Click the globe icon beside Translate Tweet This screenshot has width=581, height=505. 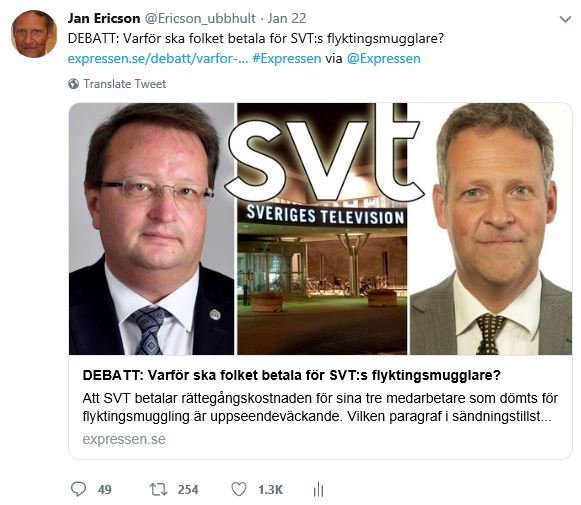73,84
